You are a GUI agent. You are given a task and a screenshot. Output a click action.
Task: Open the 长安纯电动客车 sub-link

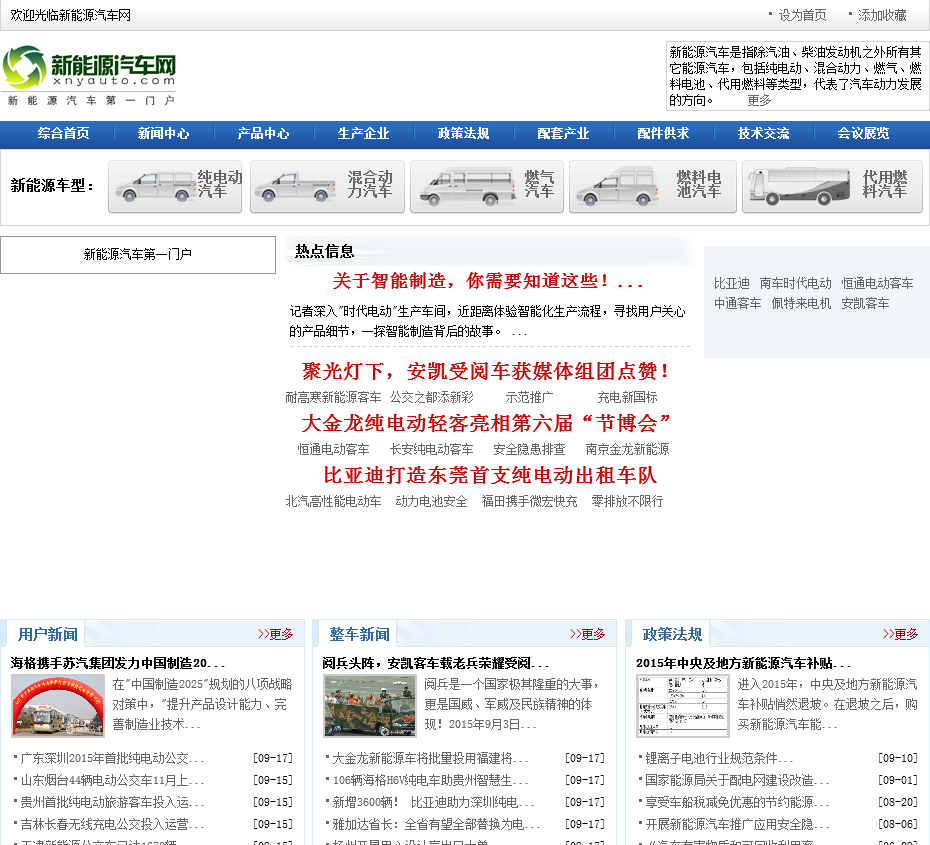pyautogui.click(x=431, y=449)
